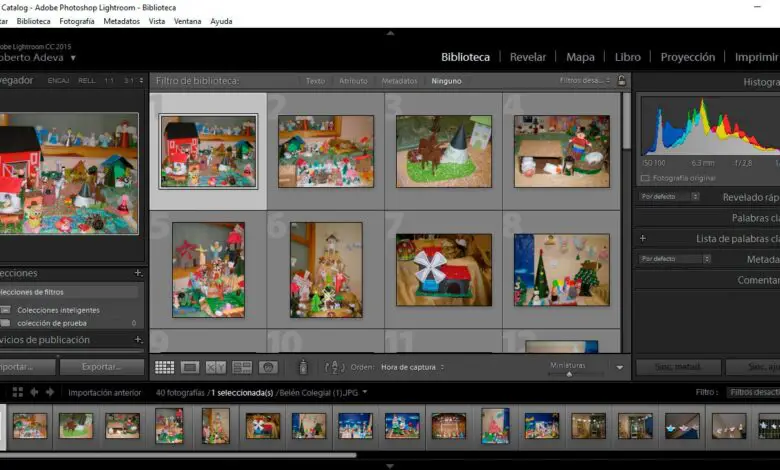Click the grid vertical scrollbar
Screen dimensions: 780x470
[626, 121]
